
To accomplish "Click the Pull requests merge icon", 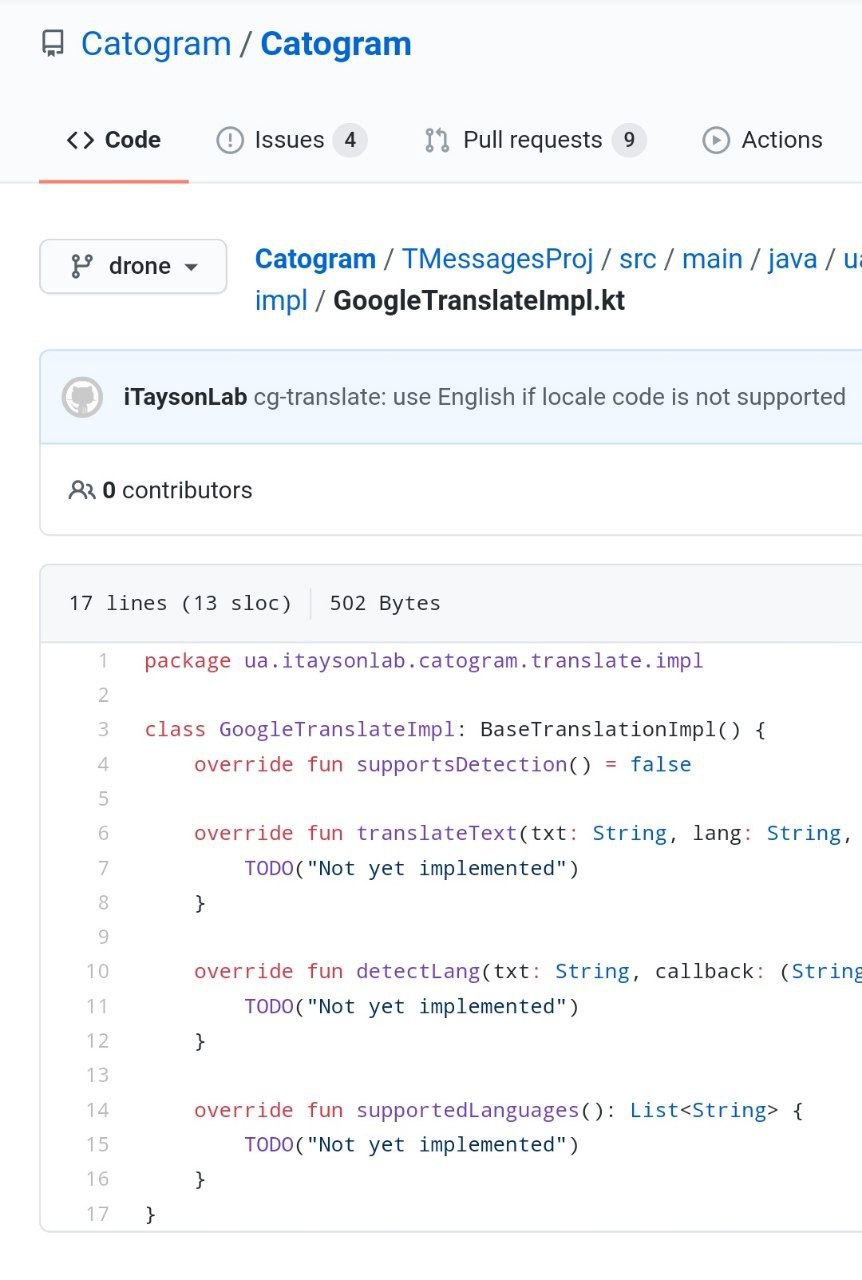I will tap(437, 140).
